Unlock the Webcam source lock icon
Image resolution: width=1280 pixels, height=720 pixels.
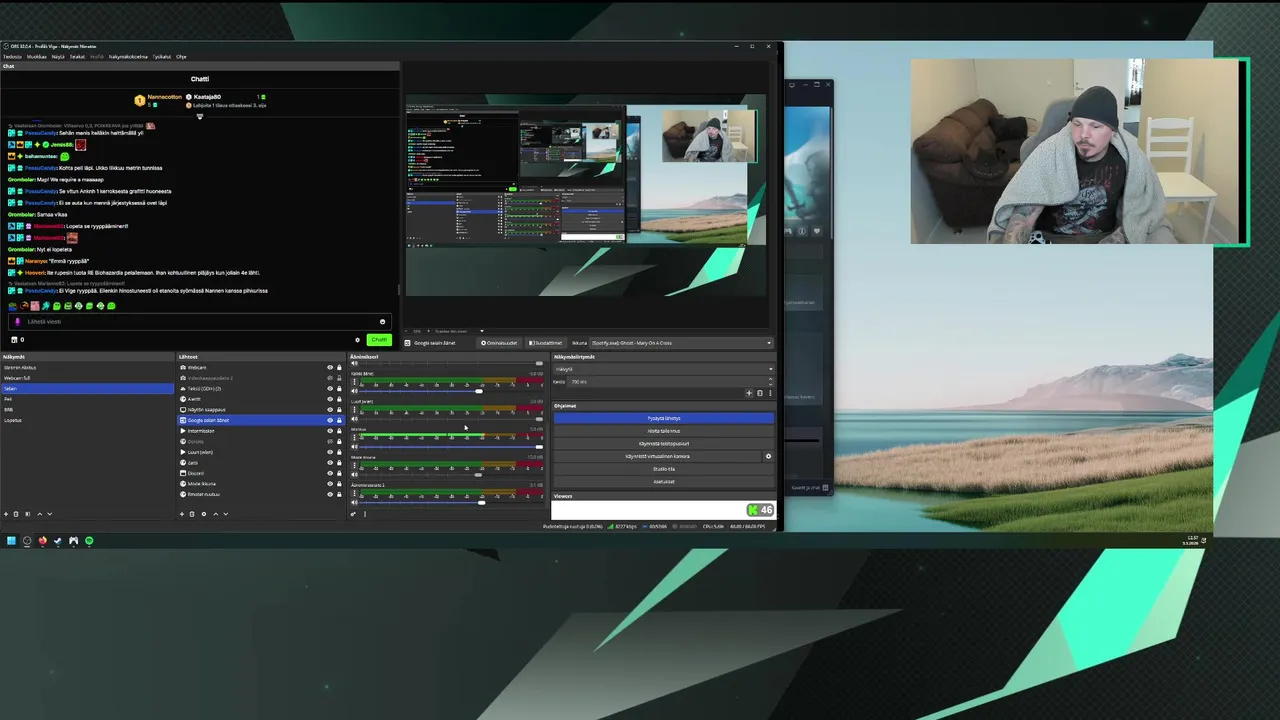tap(339, 367)
